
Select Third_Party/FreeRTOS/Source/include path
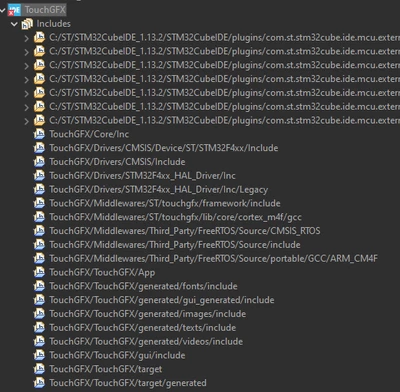(175, 245)
